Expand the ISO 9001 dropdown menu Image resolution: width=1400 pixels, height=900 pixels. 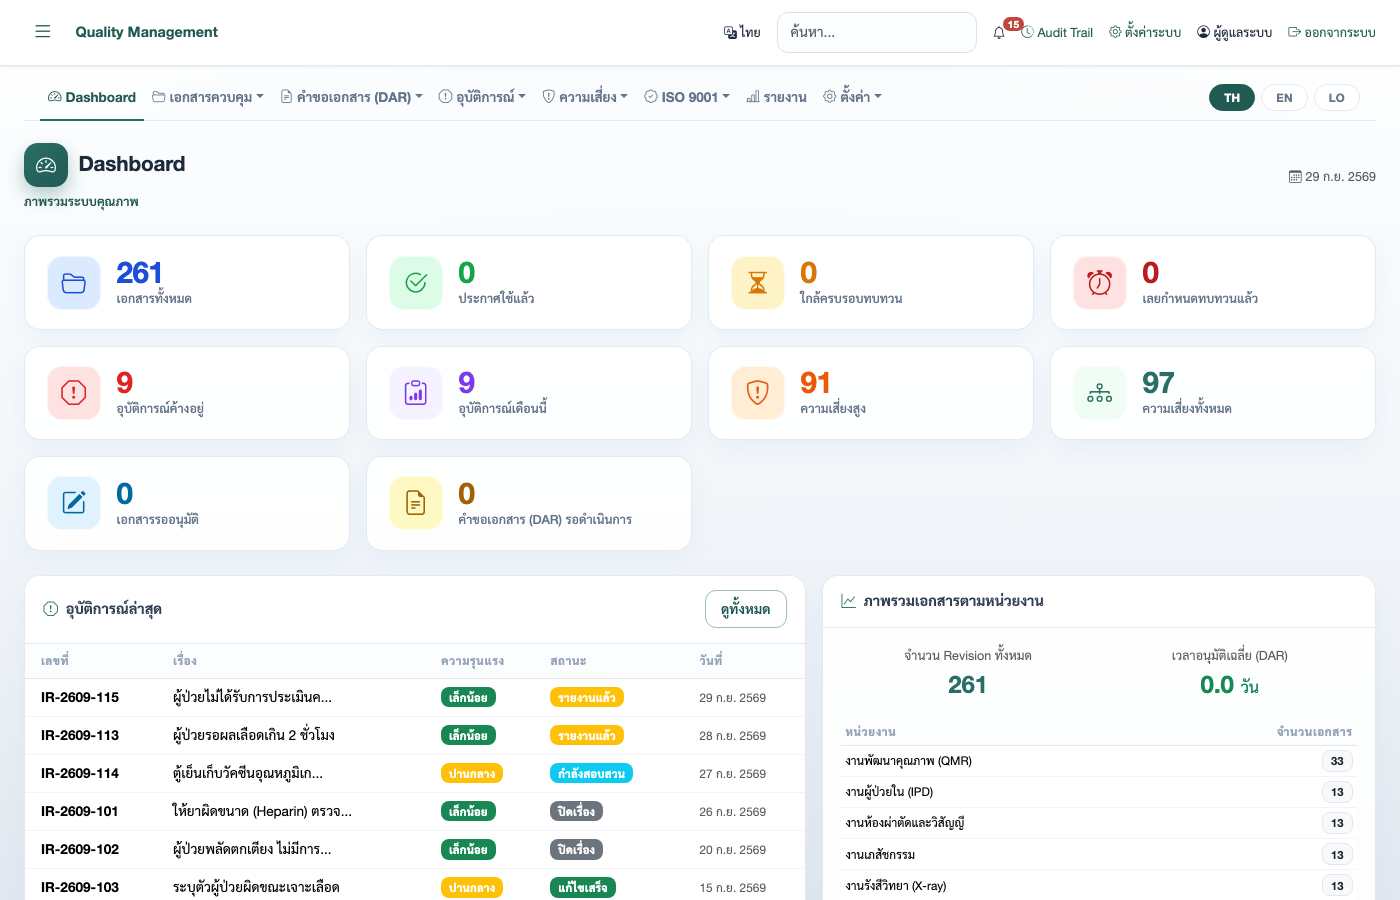coord(687,97)
